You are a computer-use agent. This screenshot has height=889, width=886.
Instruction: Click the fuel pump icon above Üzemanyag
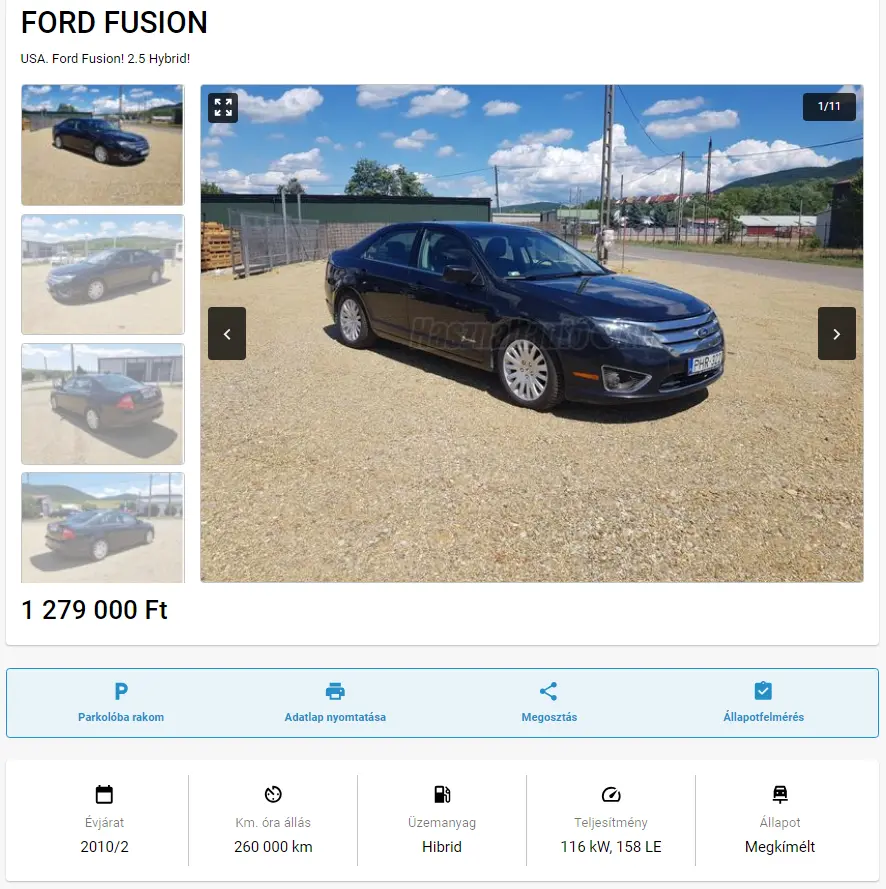coord(442,794)
